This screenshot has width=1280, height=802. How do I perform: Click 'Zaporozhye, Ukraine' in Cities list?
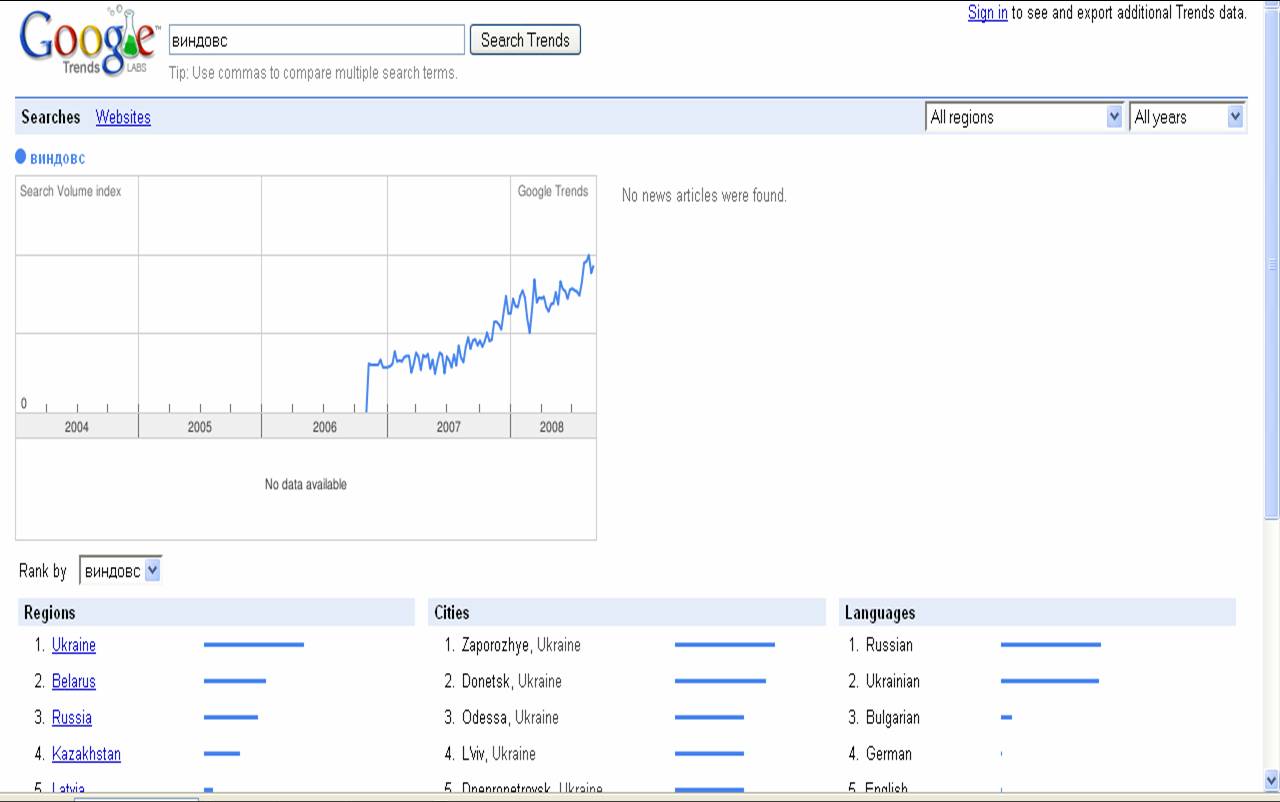coord(521,645)
